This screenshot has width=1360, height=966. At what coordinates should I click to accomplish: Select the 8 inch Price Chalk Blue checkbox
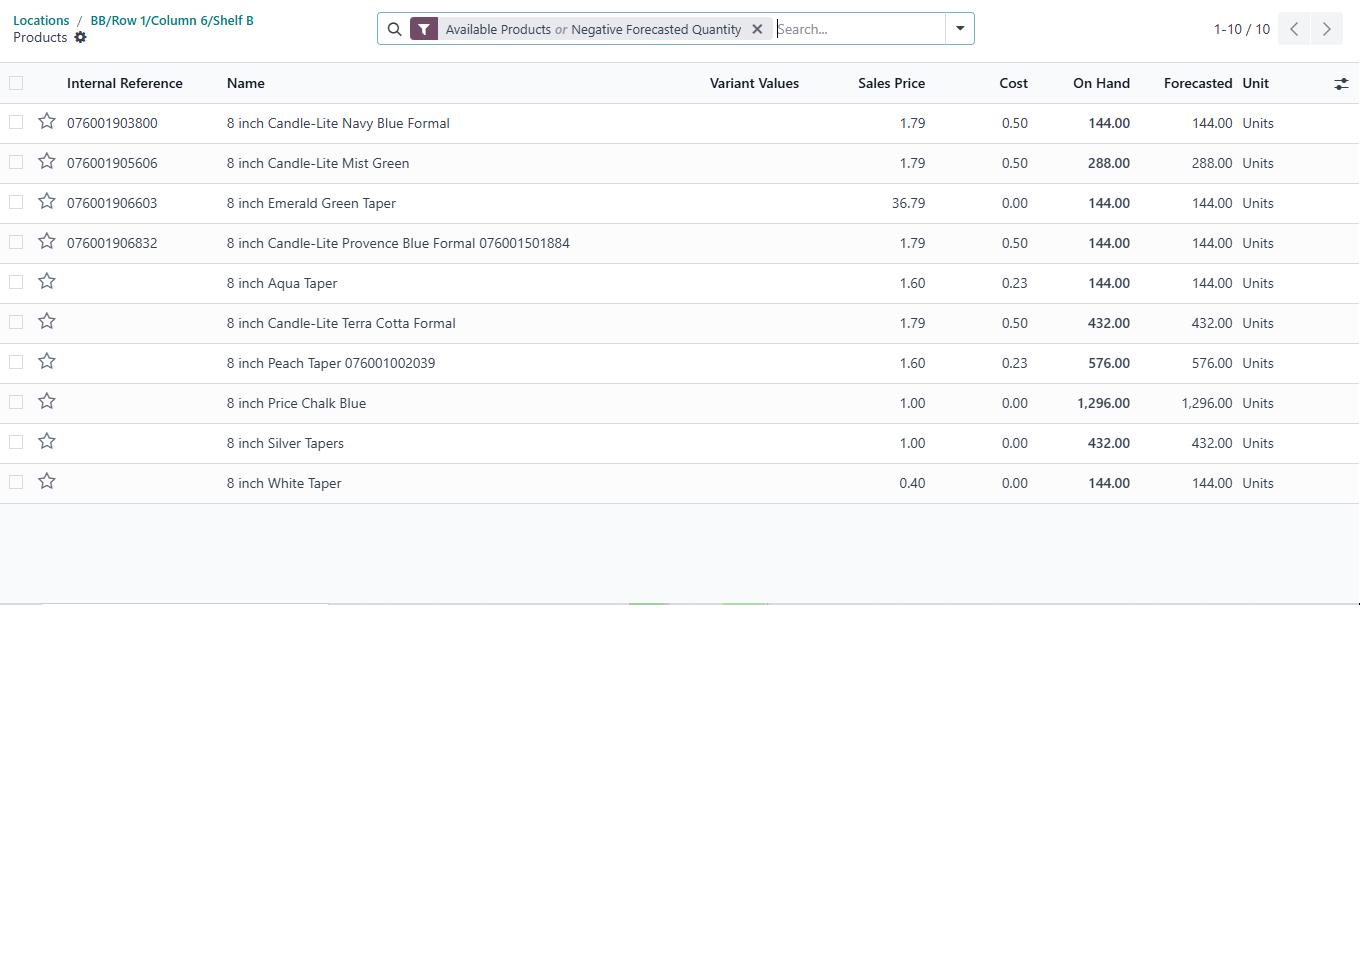15,401
